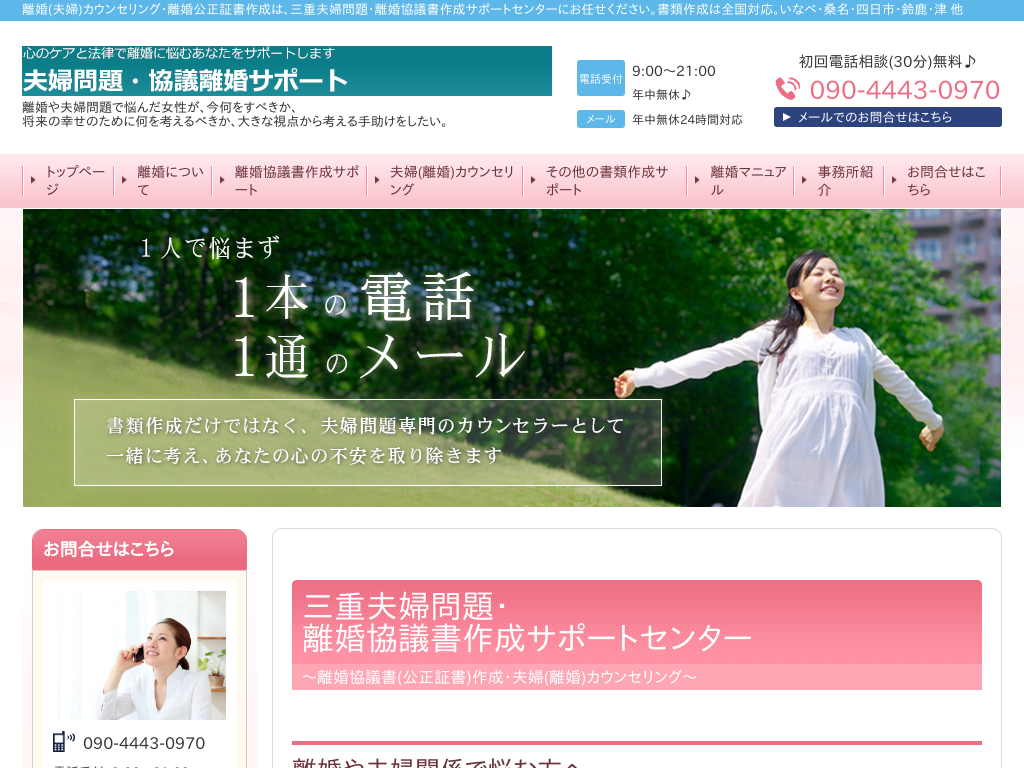The height and width of the screenshot is (768, 1024).
Task: Open the トップページ menu item
Action: point(69,180)
